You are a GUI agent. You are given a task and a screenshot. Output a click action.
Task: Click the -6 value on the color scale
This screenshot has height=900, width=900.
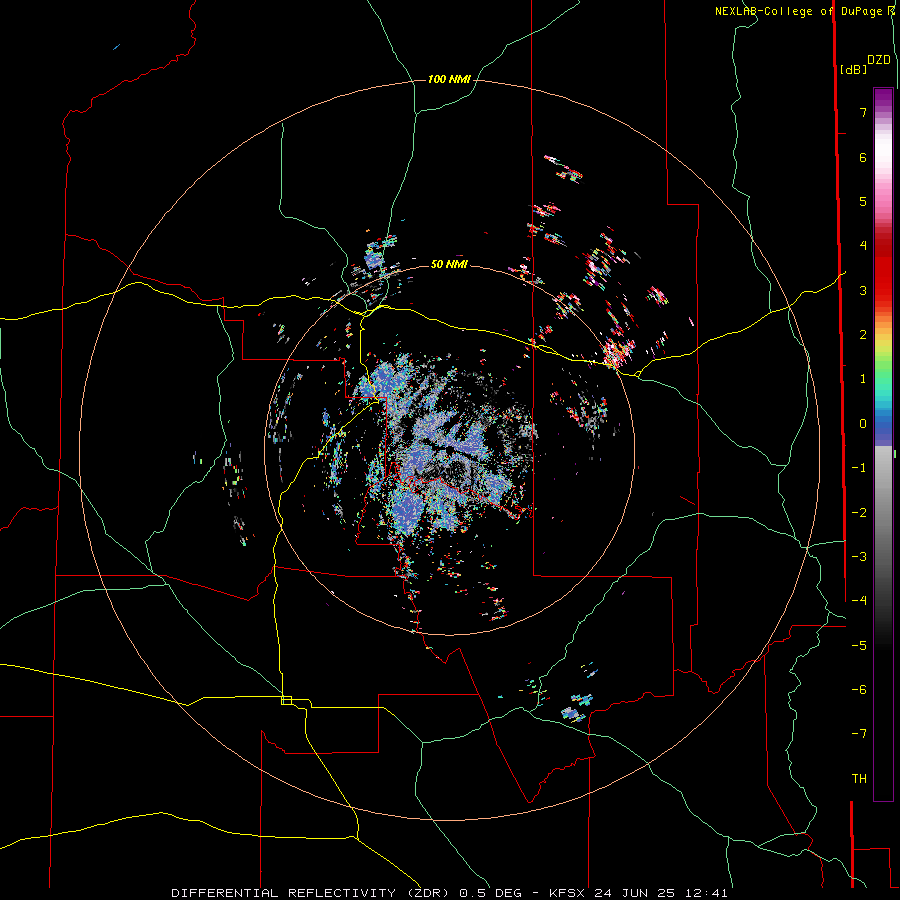[x=859, y=690]
